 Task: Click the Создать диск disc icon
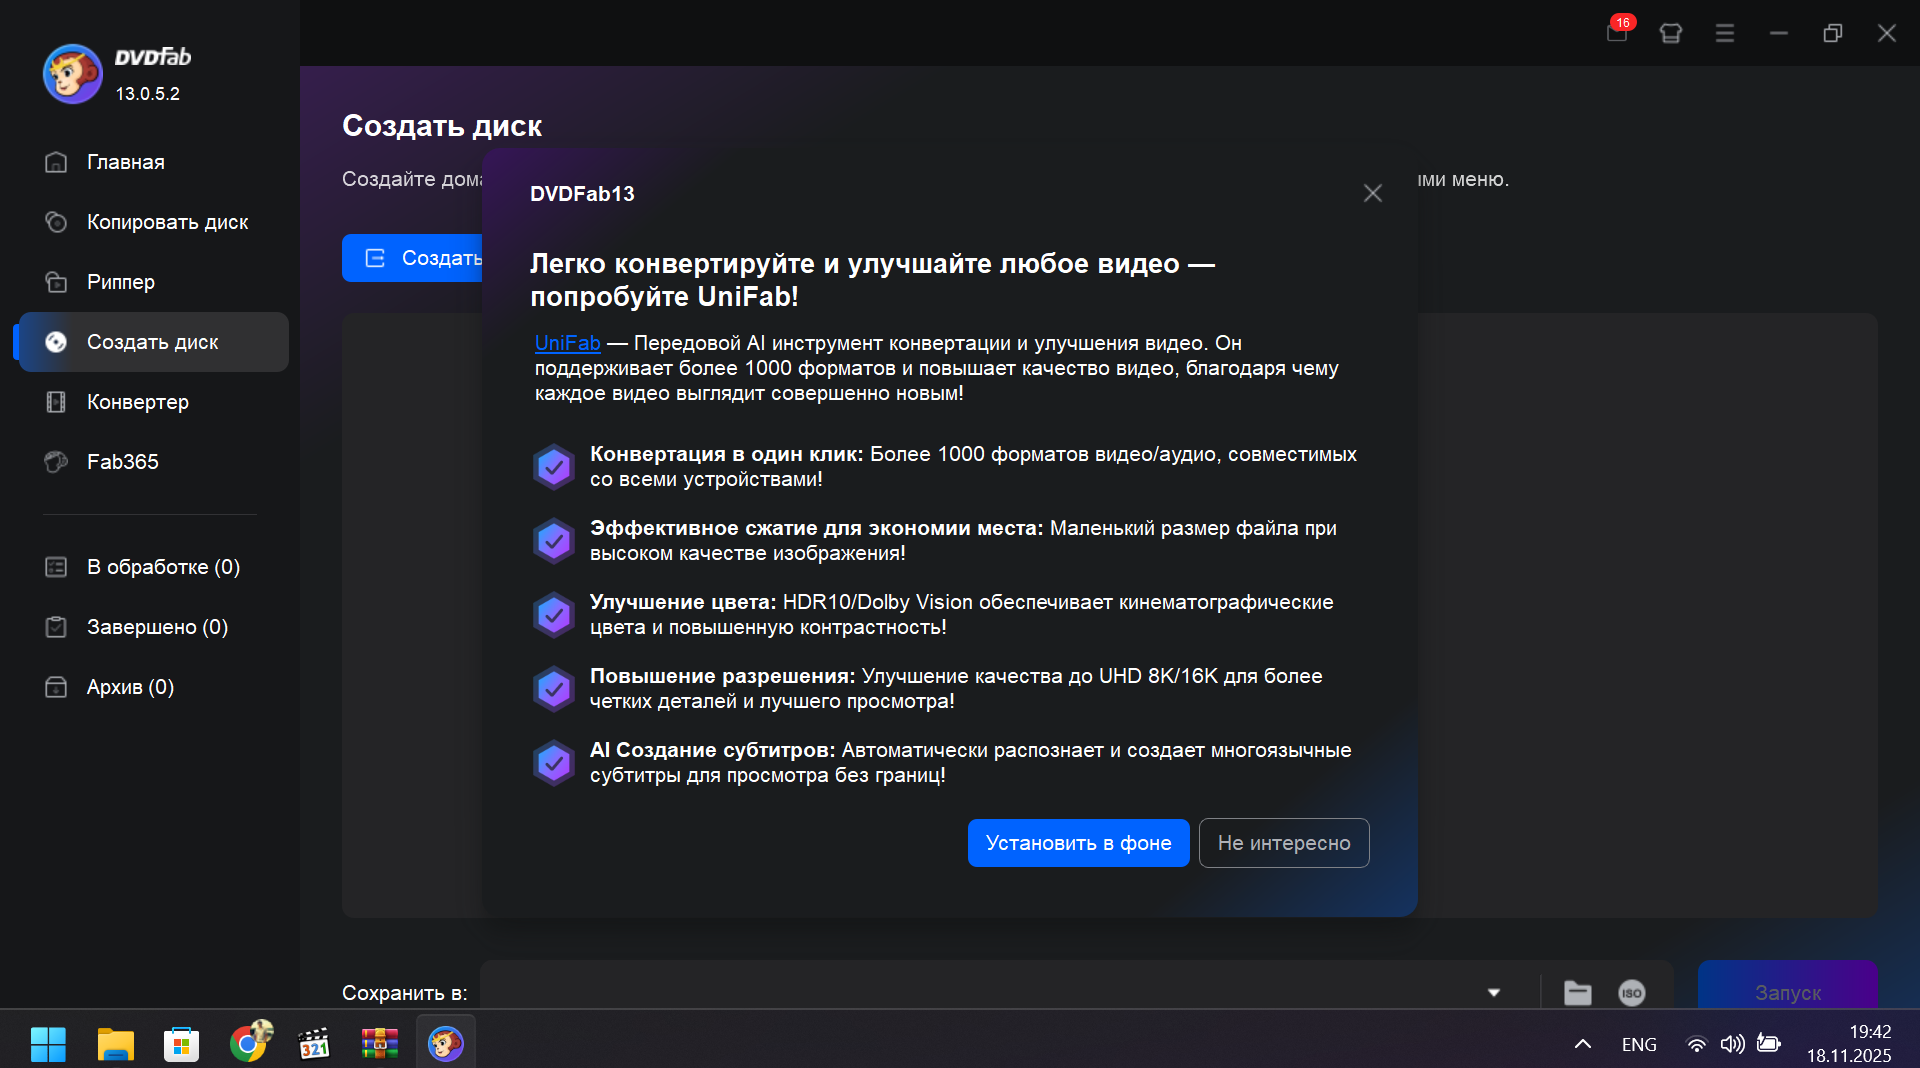56,342
